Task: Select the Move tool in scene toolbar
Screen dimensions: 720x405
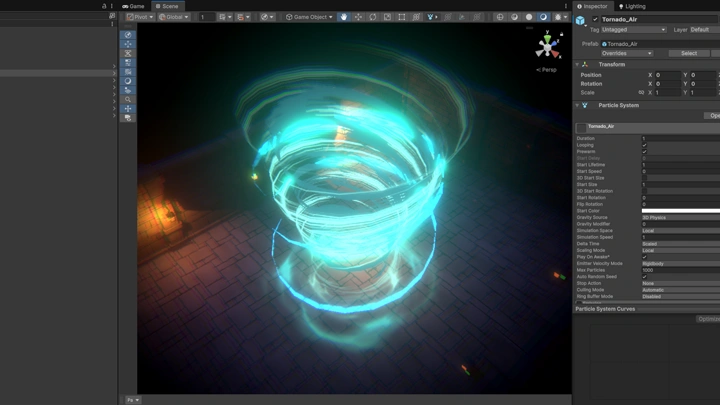Action: pos(358,17)
